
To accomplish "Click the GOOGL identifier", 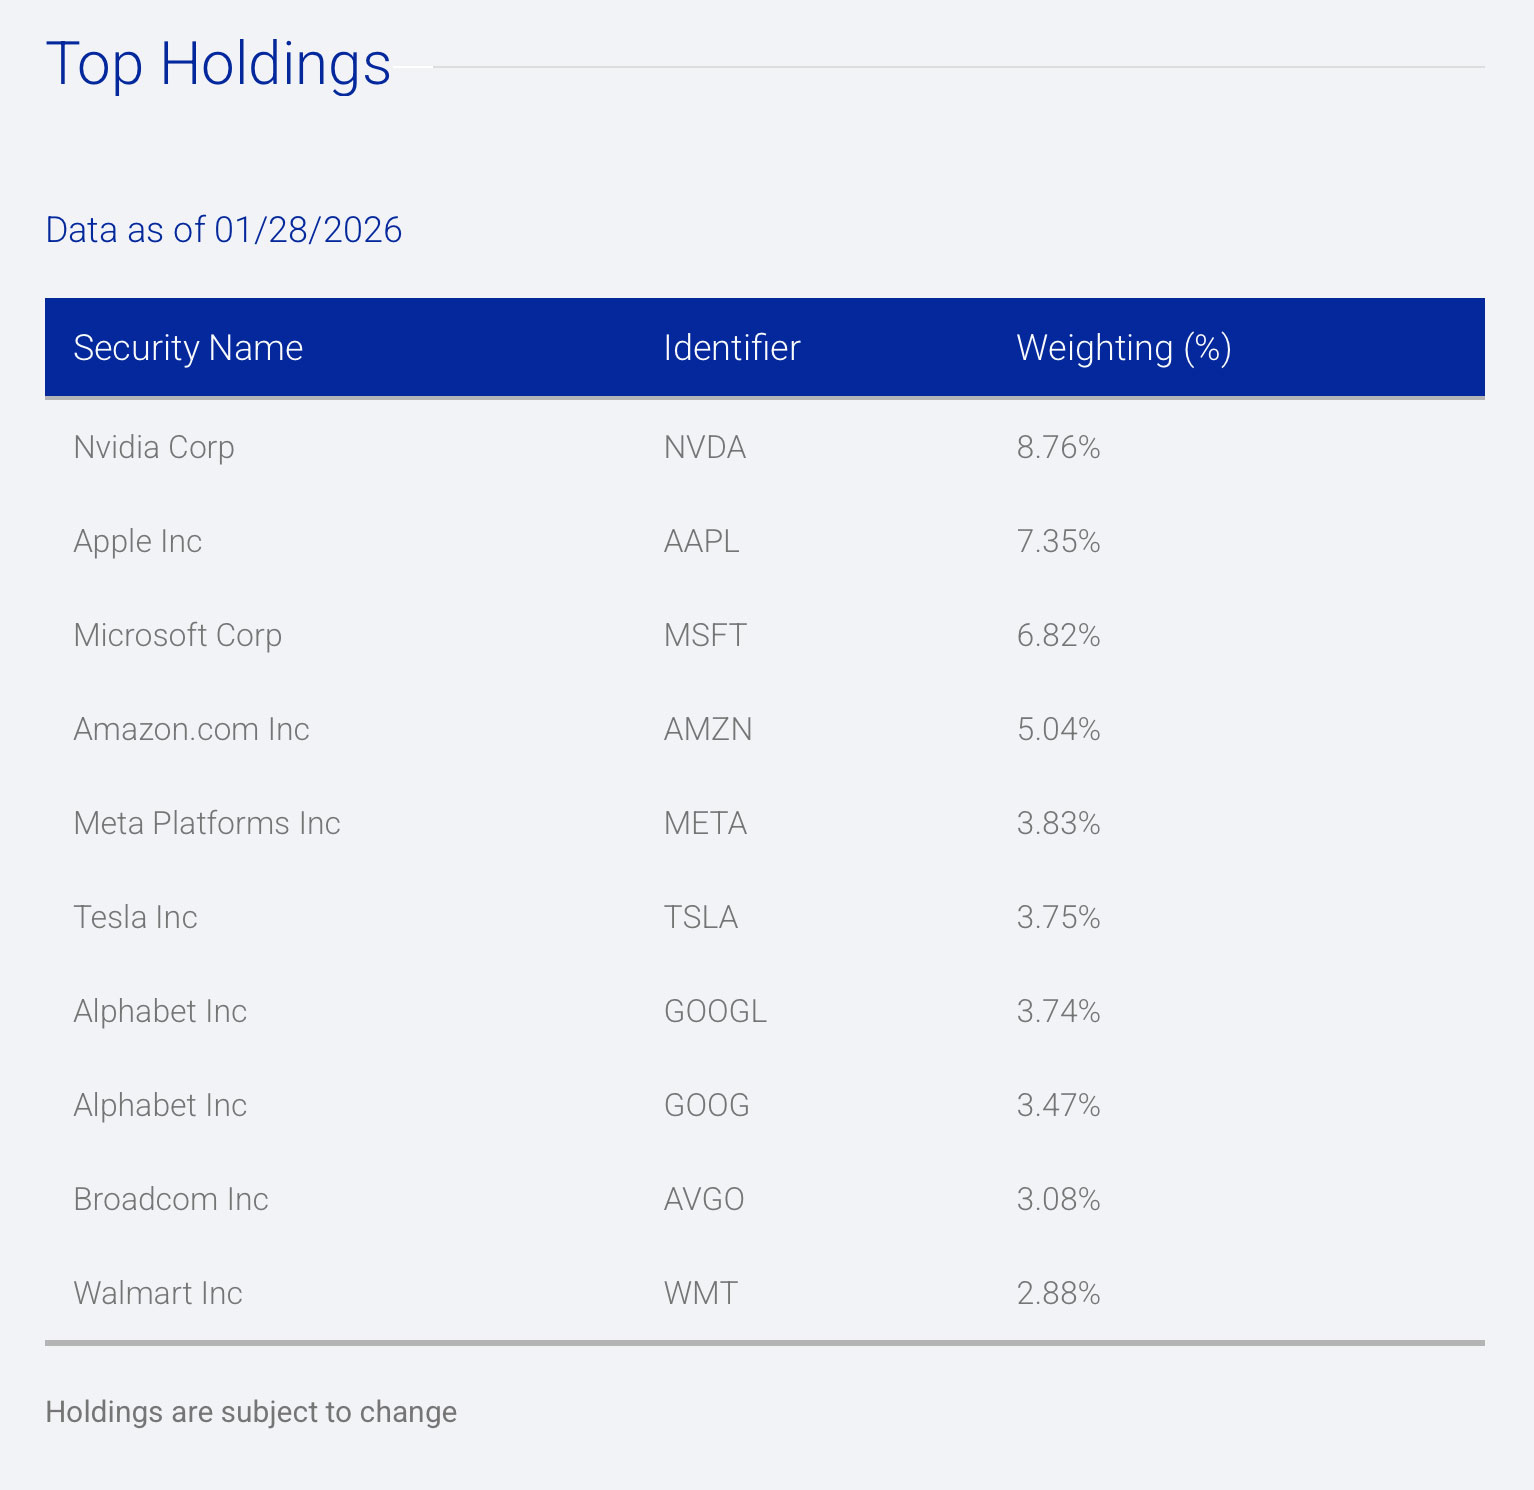I will (715, 1011).
